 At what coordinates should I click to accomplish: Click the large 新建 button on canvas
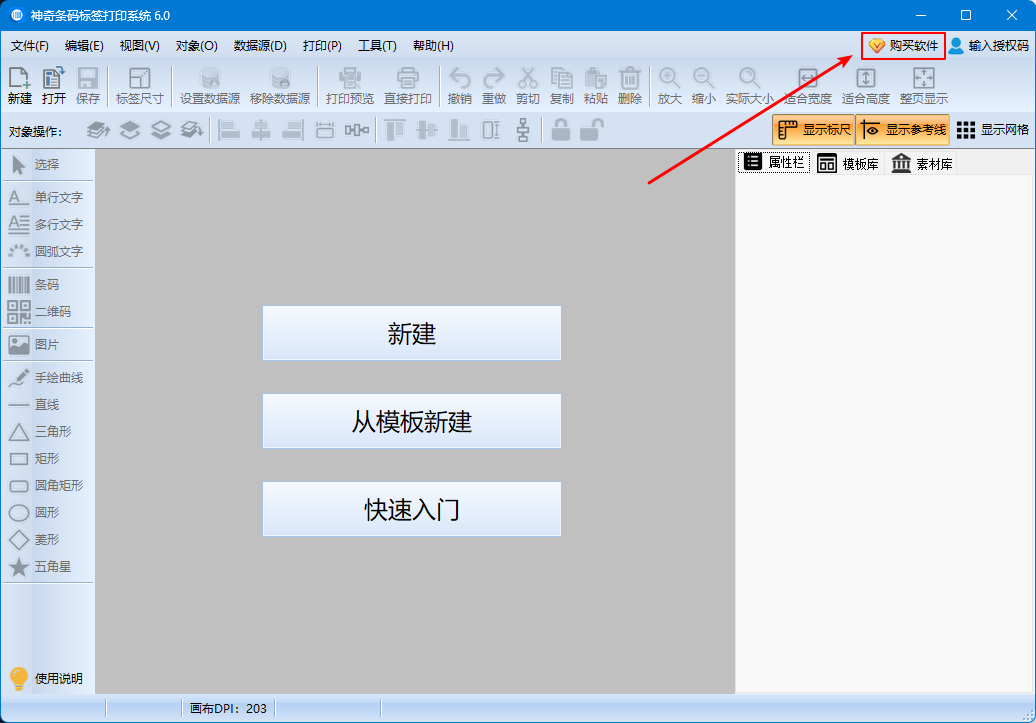point(412,333)
